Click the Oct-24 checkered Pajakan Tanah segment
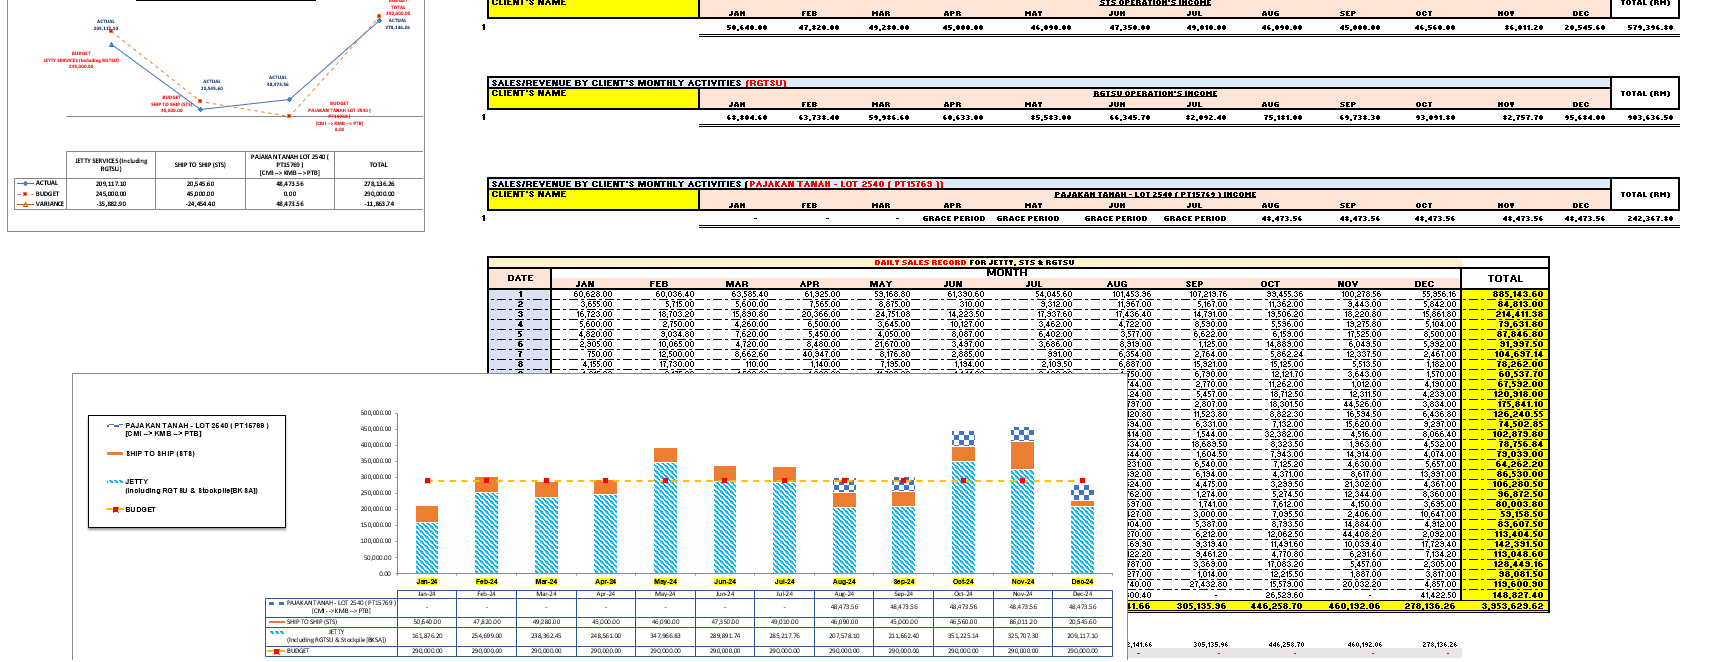Screen dimensions: 1736x662 coord(963,438)
